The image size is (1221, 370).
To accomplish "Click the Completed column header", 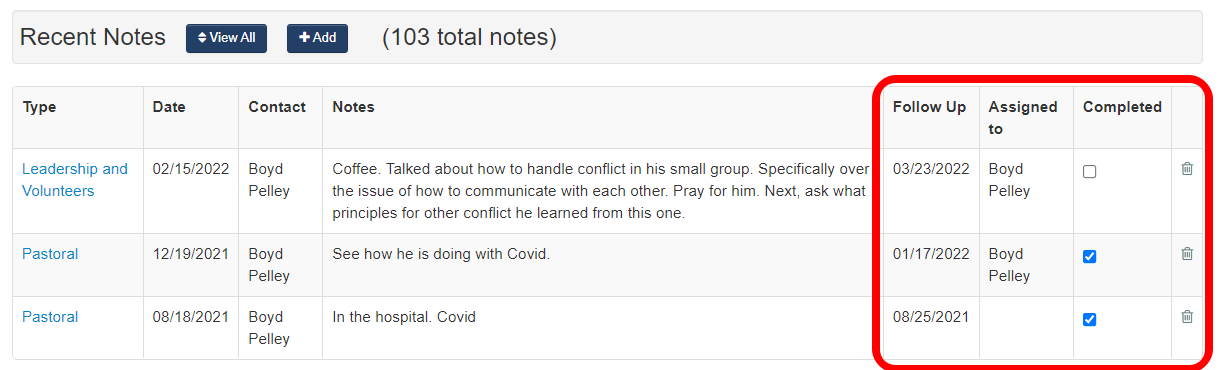I will click(1122, 107).
